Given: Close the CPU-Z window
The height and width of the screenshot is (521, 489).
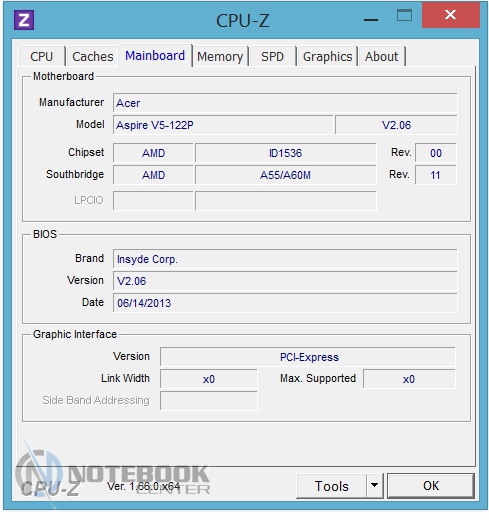Looking at the screenshot, I should coord(450,15).
